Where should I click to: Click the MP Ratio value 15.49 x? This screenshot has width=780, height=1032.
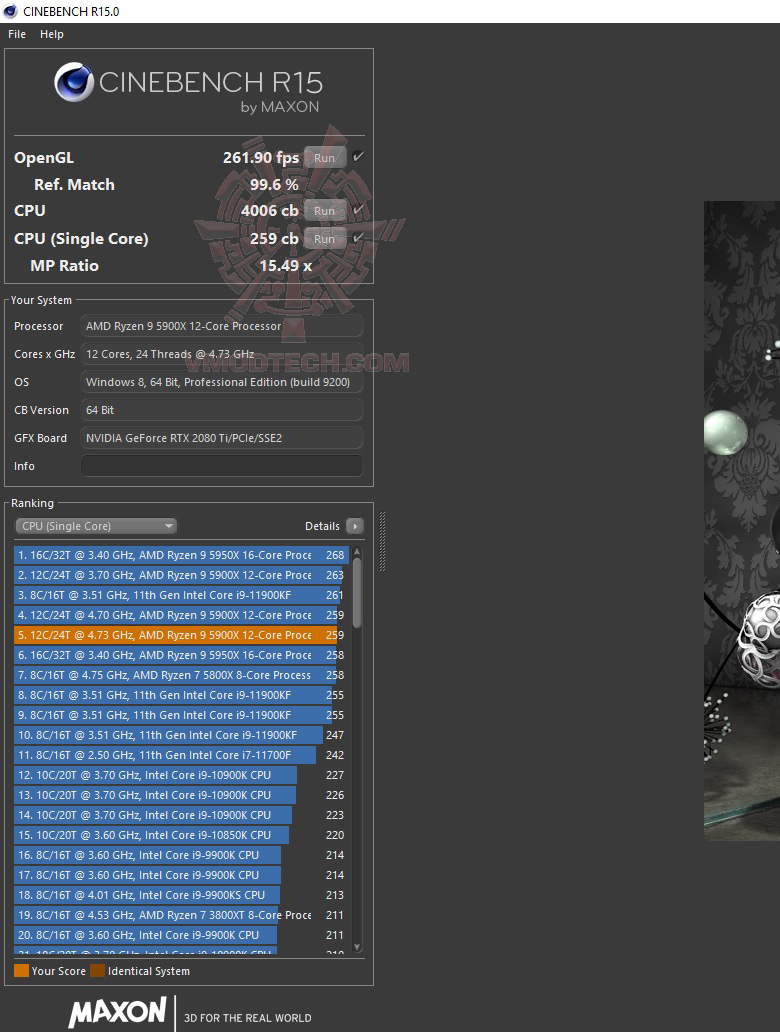286,266
